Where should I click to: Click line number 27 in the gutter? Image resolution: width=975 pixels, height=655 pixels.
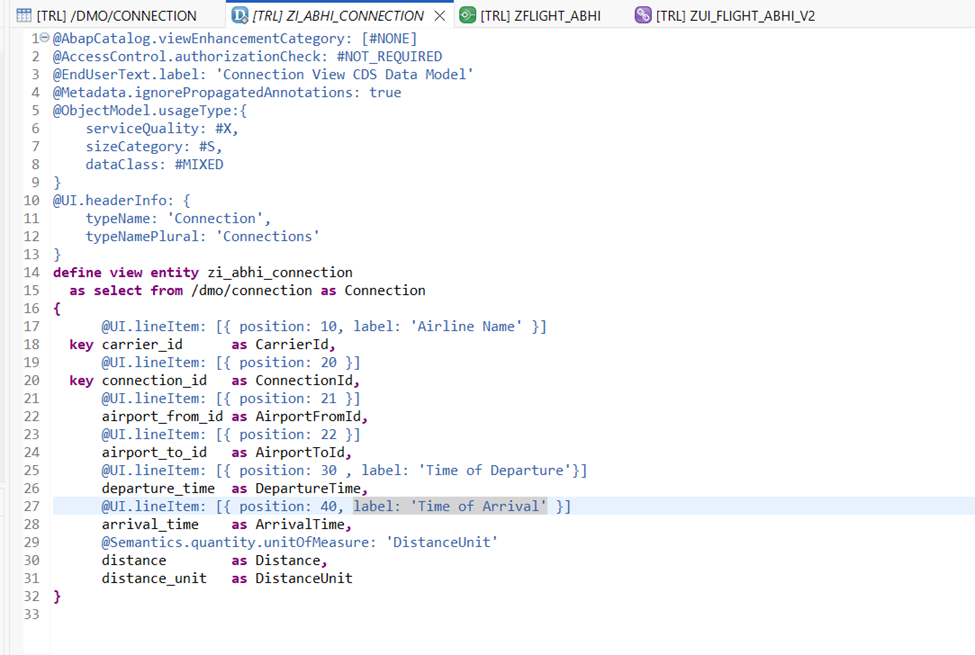click(31, 506)
